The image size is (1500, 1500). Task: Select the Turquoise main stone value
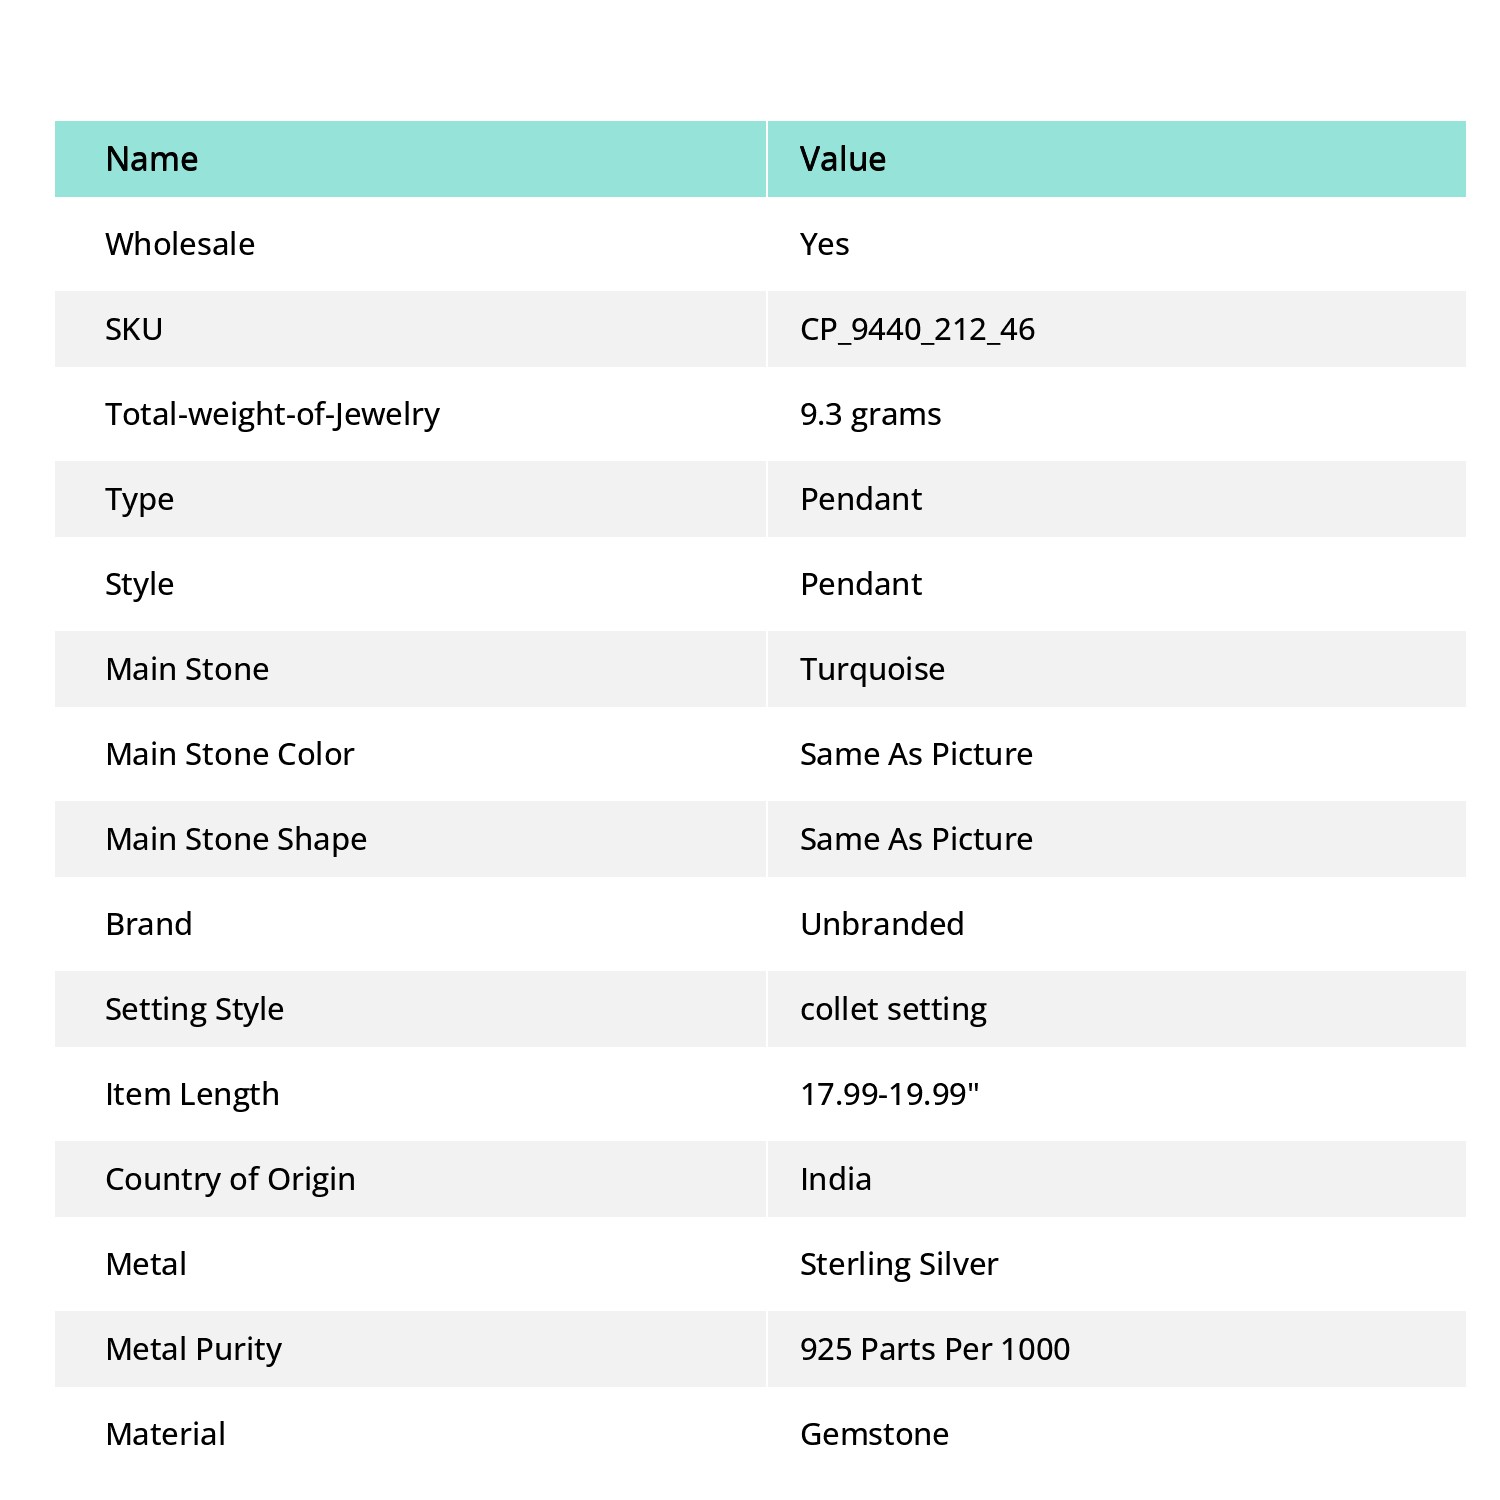click(x=872, y=669)
